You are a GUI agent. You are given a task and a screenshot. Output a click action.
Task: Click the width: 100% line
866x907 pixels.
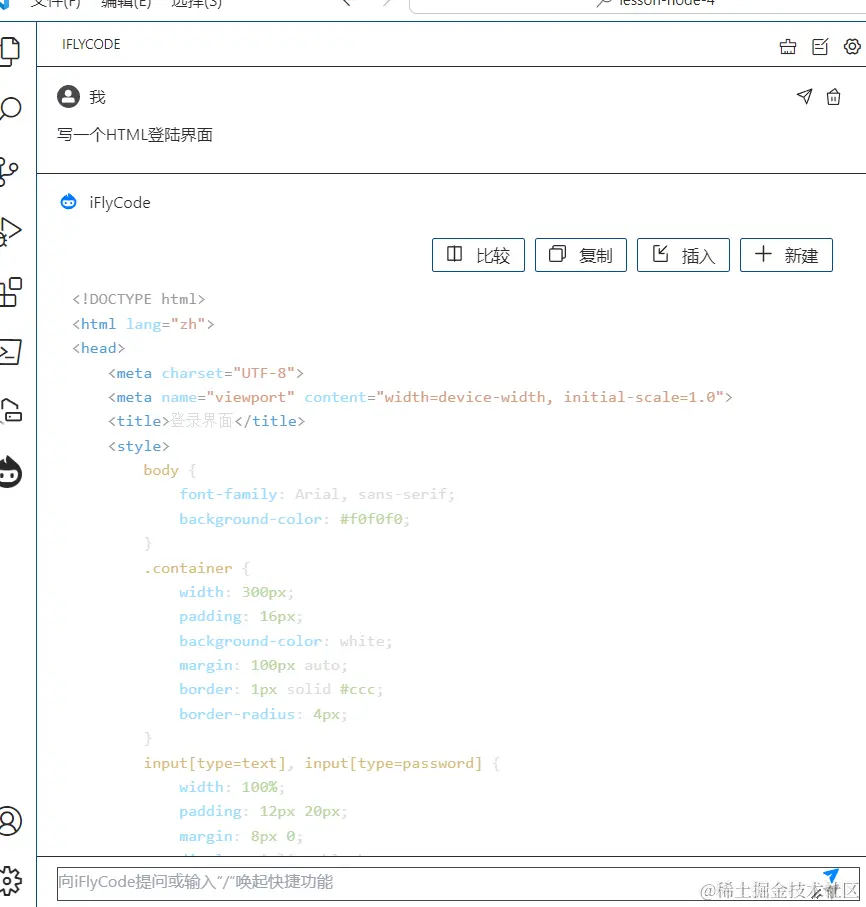(x=232, y=787)
